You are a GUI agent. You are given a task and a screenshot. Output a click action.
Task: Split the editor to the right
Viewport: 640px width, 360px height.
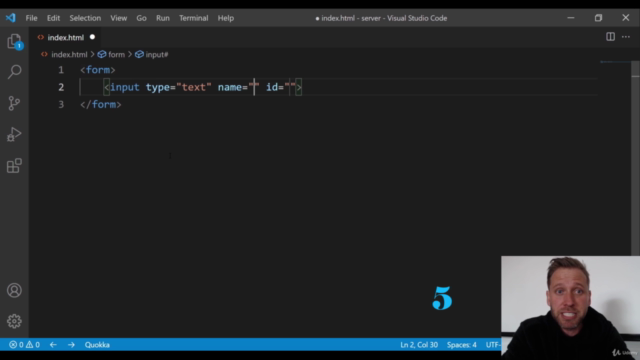pyautogui.click(x=610, y=37)
